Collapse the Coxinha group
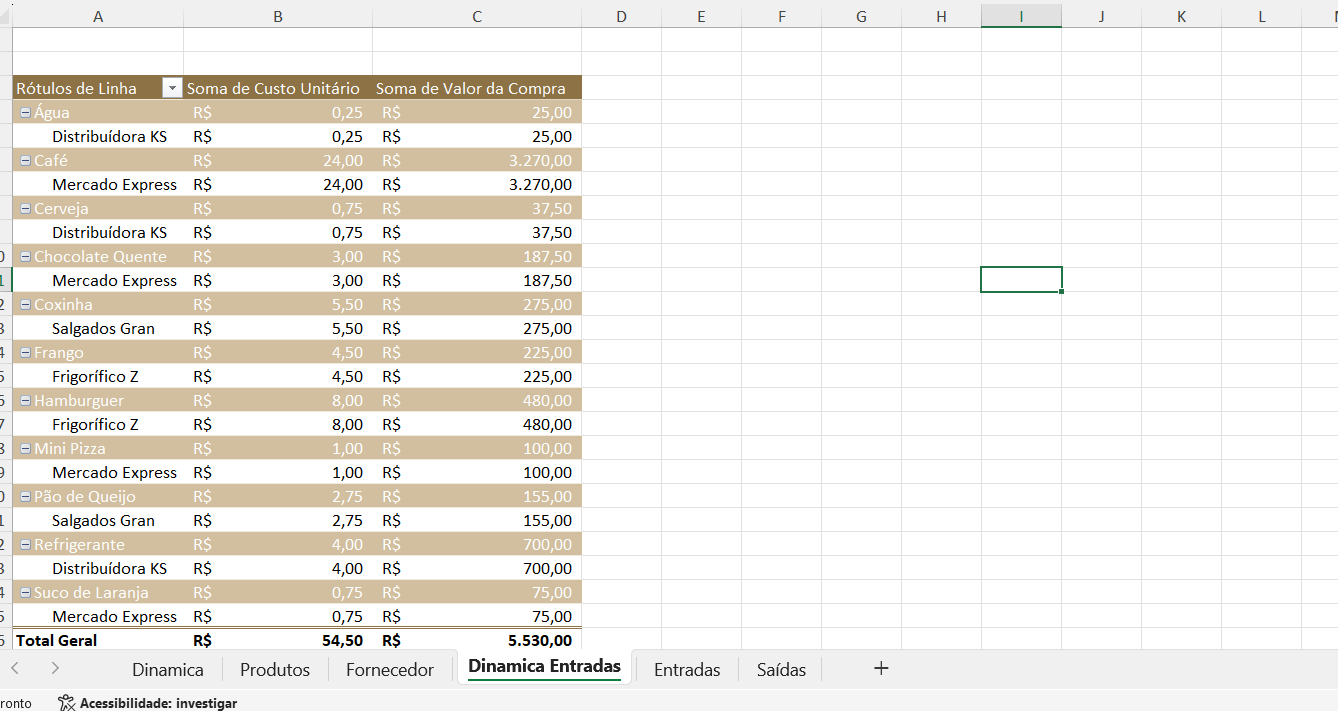Screen dimensions: 1338x711 pyautogui.click(x=26, y=305)
